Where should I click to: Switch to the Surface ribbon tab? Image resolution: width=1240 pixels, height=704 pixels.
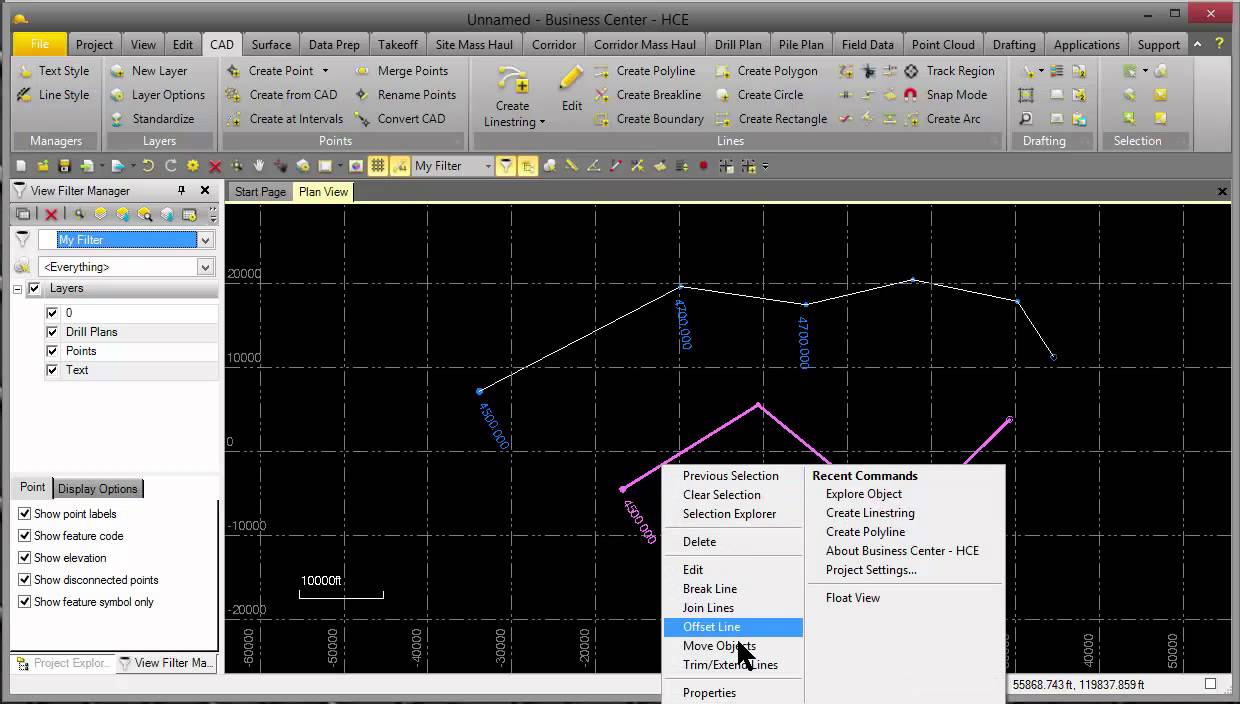(271, 44)
